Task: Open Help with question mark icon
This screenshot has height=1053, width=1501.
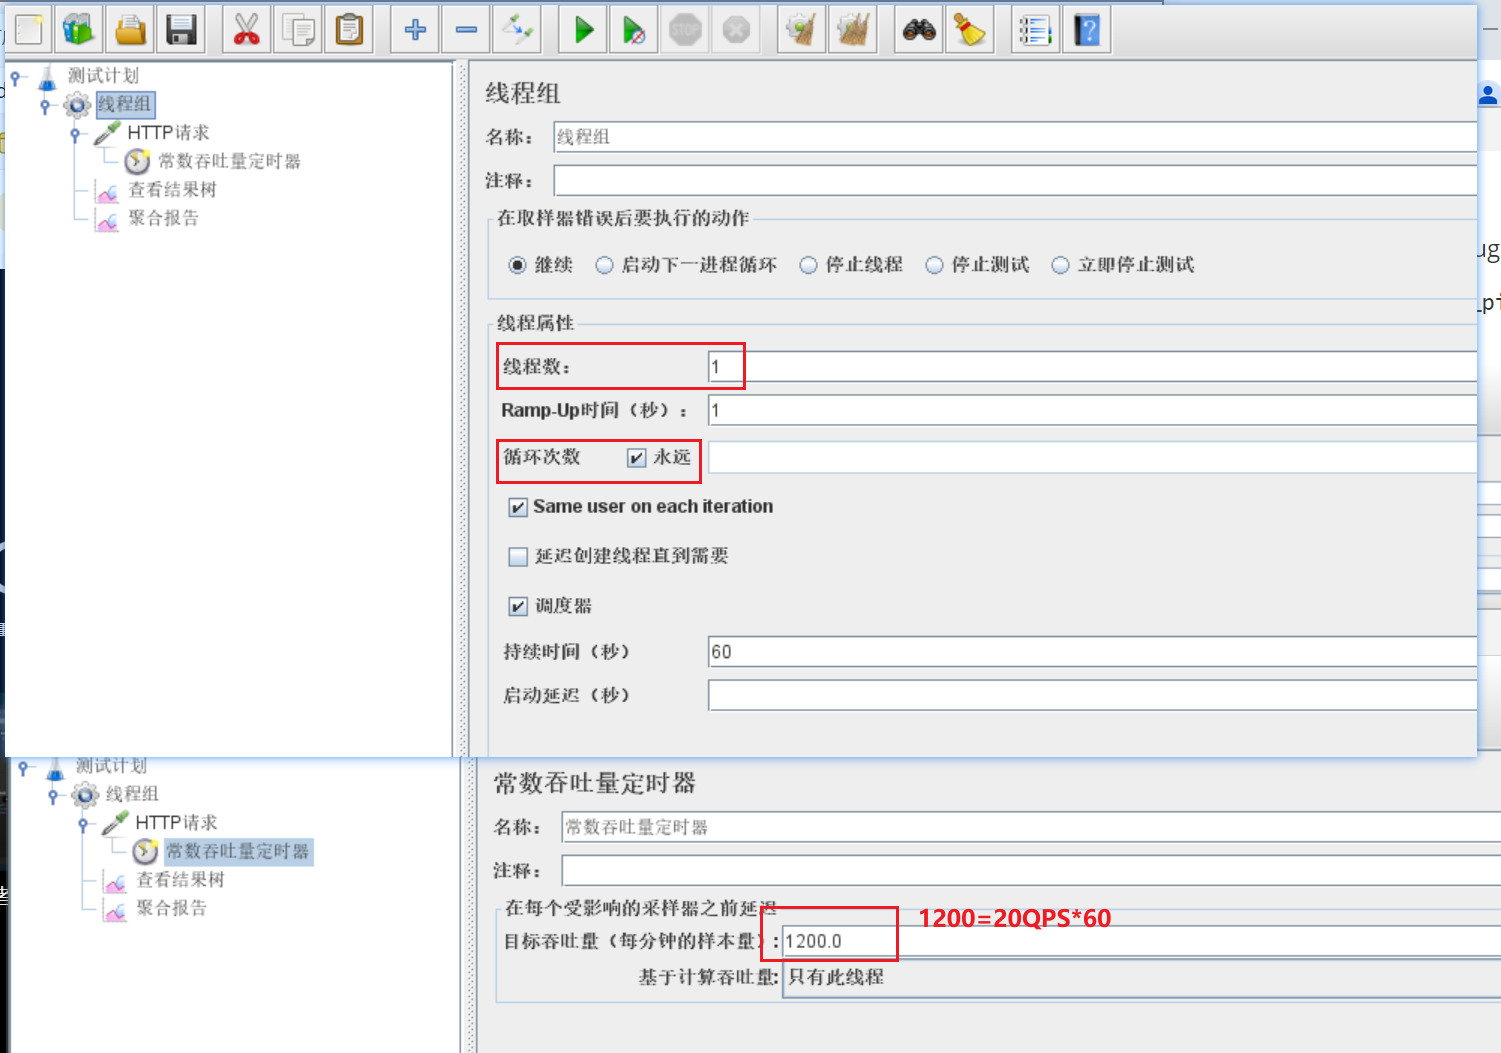Action: point(1087,30)
